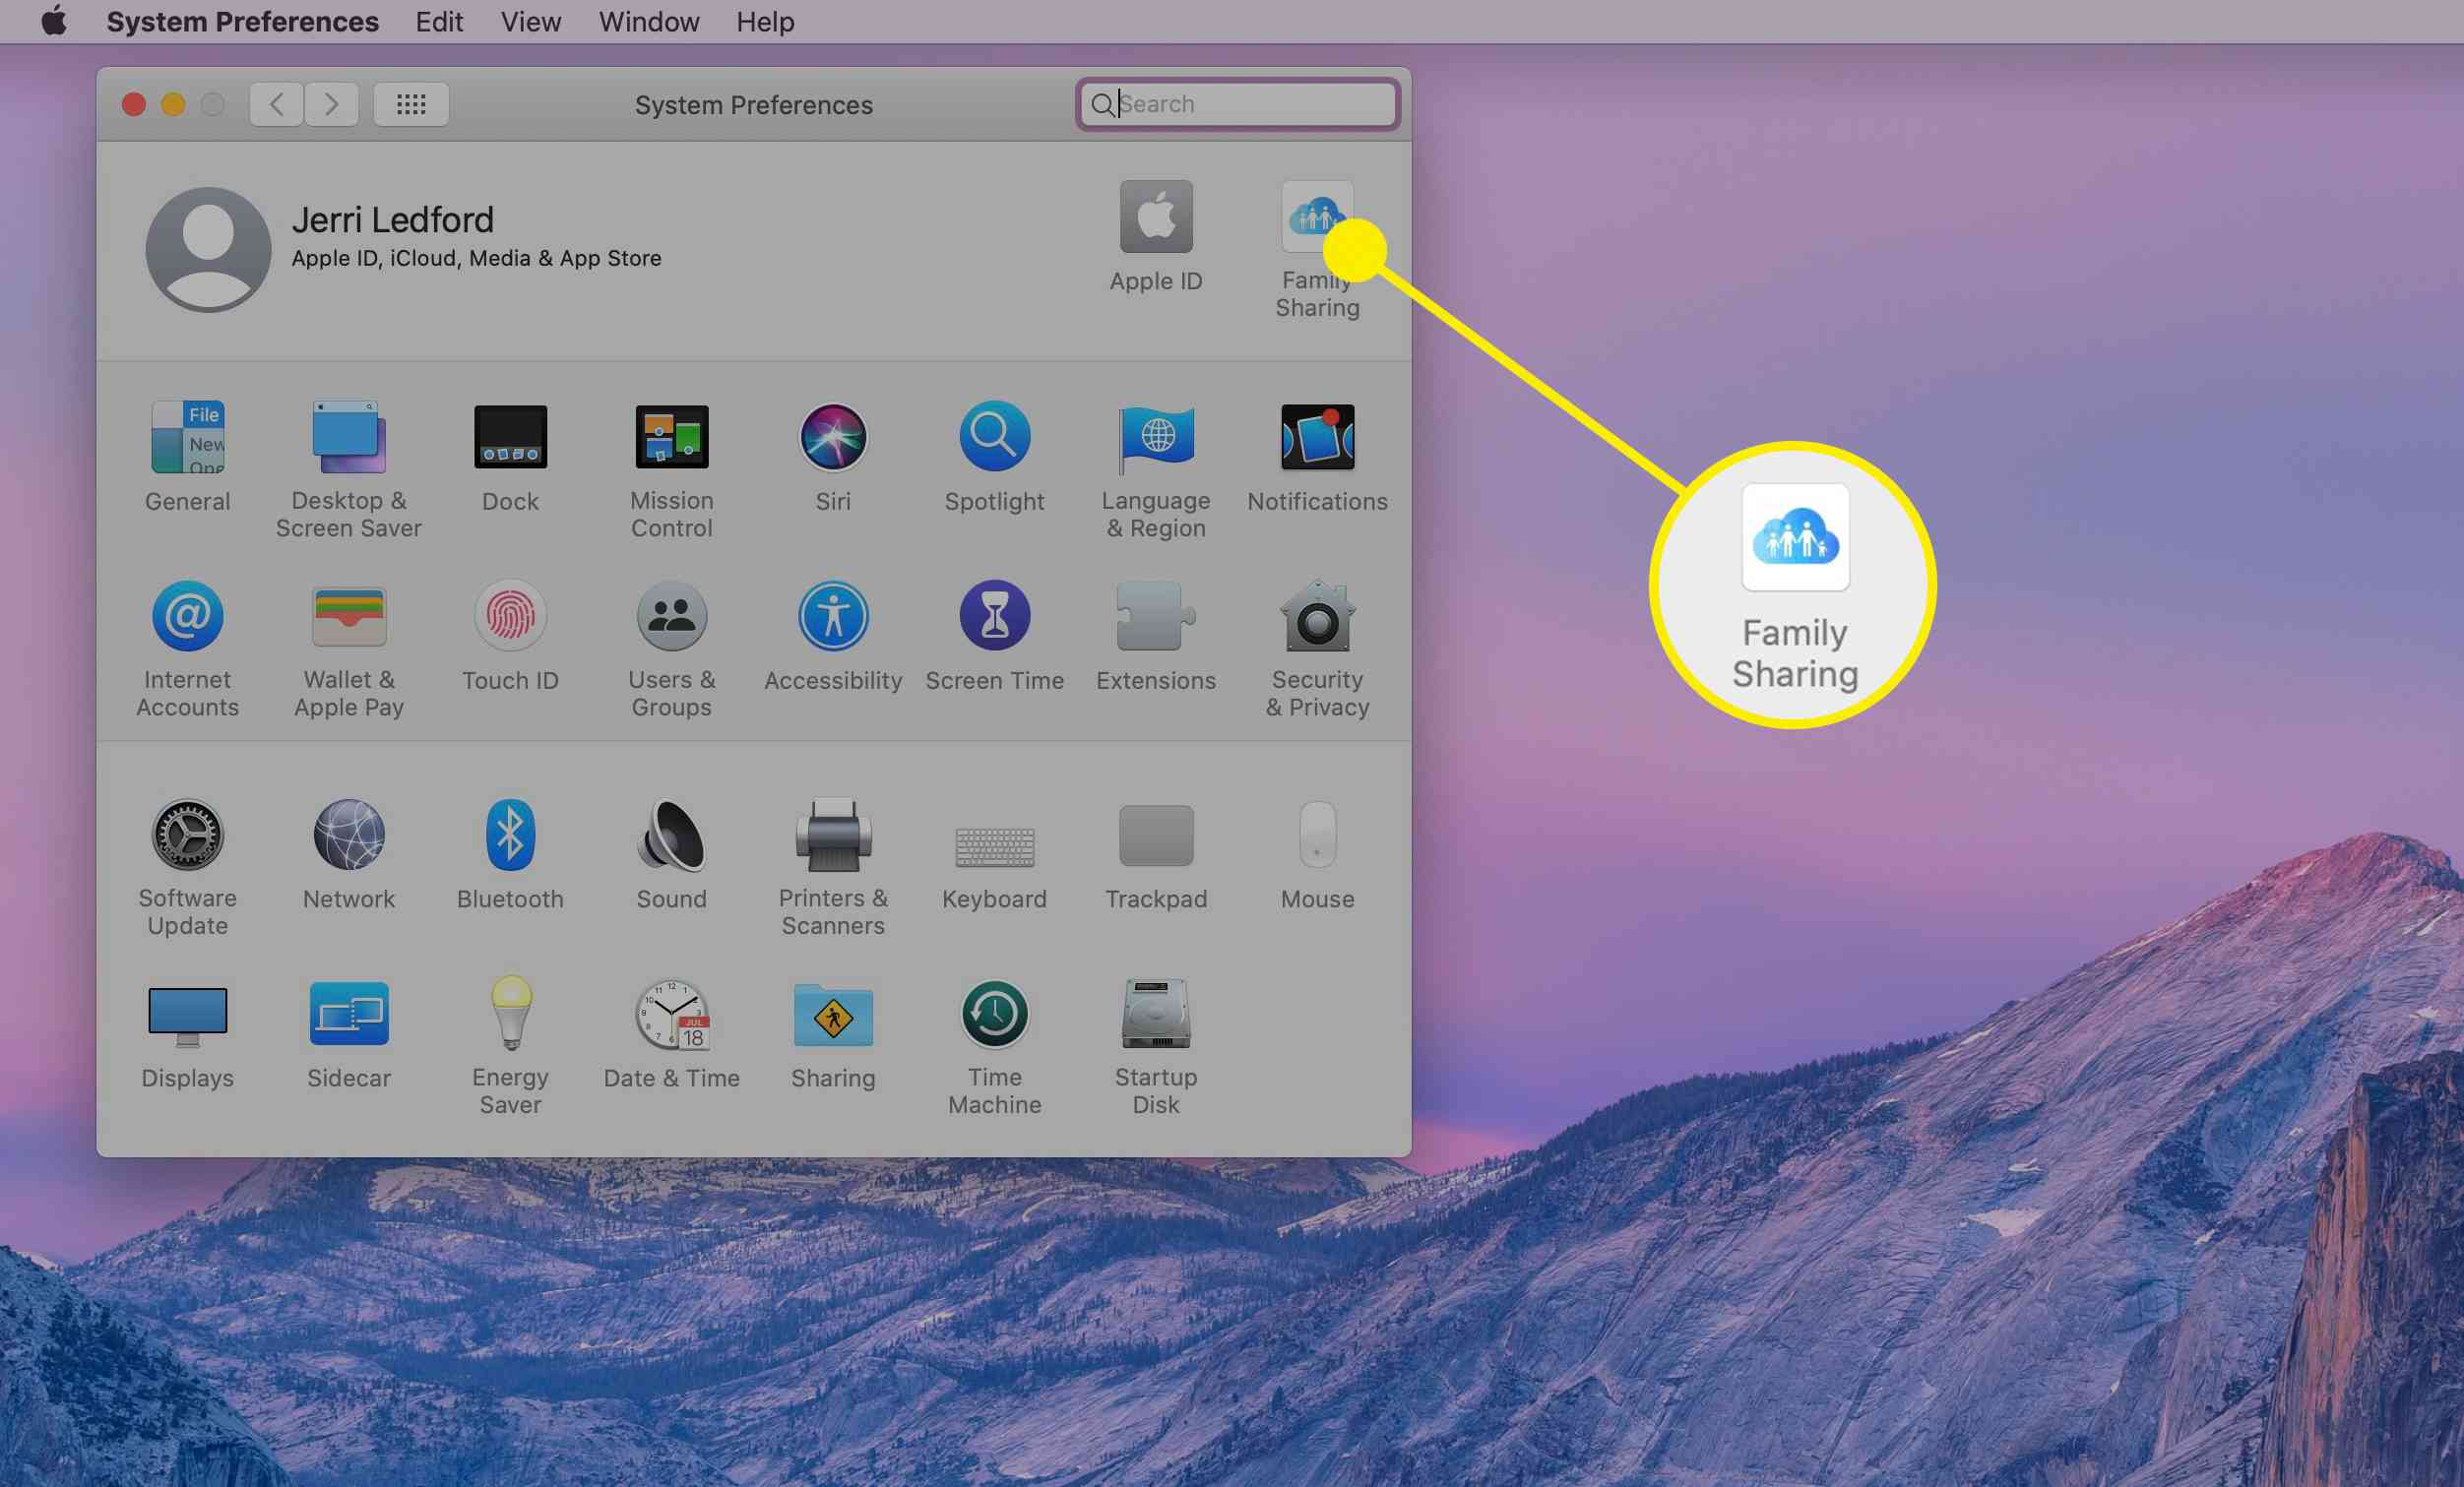Minimize the System Preferences window

click(173, 104)
